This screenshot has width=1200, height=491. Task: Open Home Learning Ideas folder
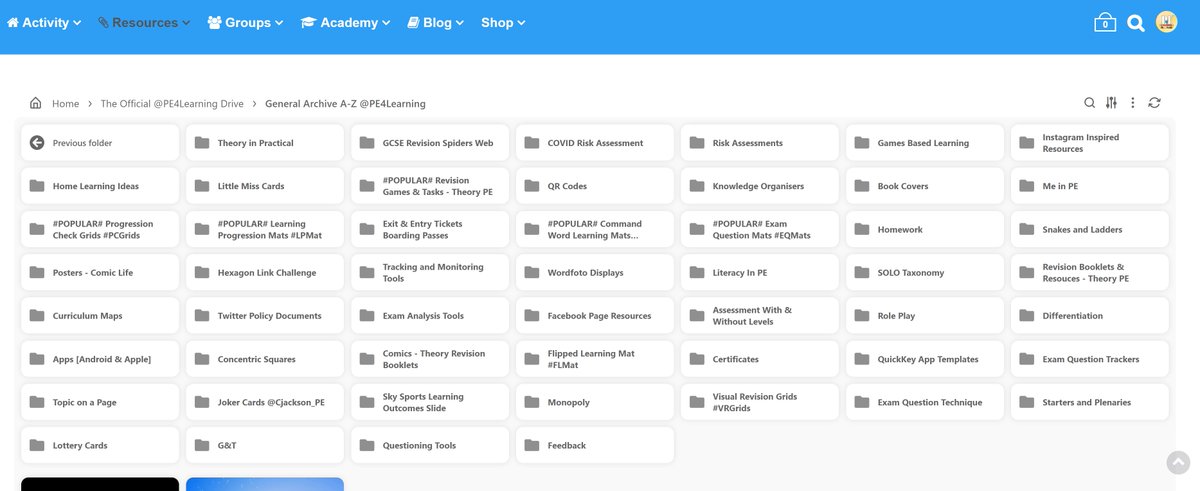(x=100, y=186)
